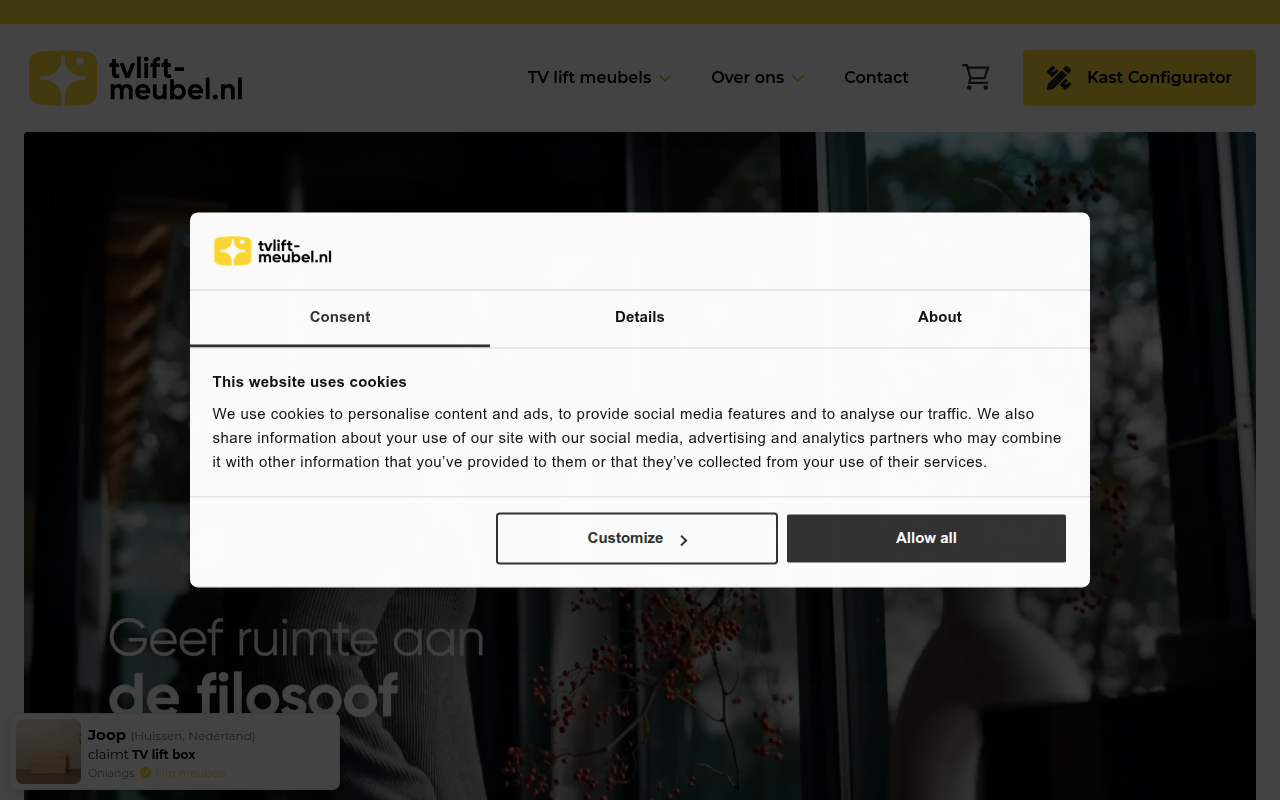
Task: Click the verified badge in Joop notification
Action: pos(145,773)
